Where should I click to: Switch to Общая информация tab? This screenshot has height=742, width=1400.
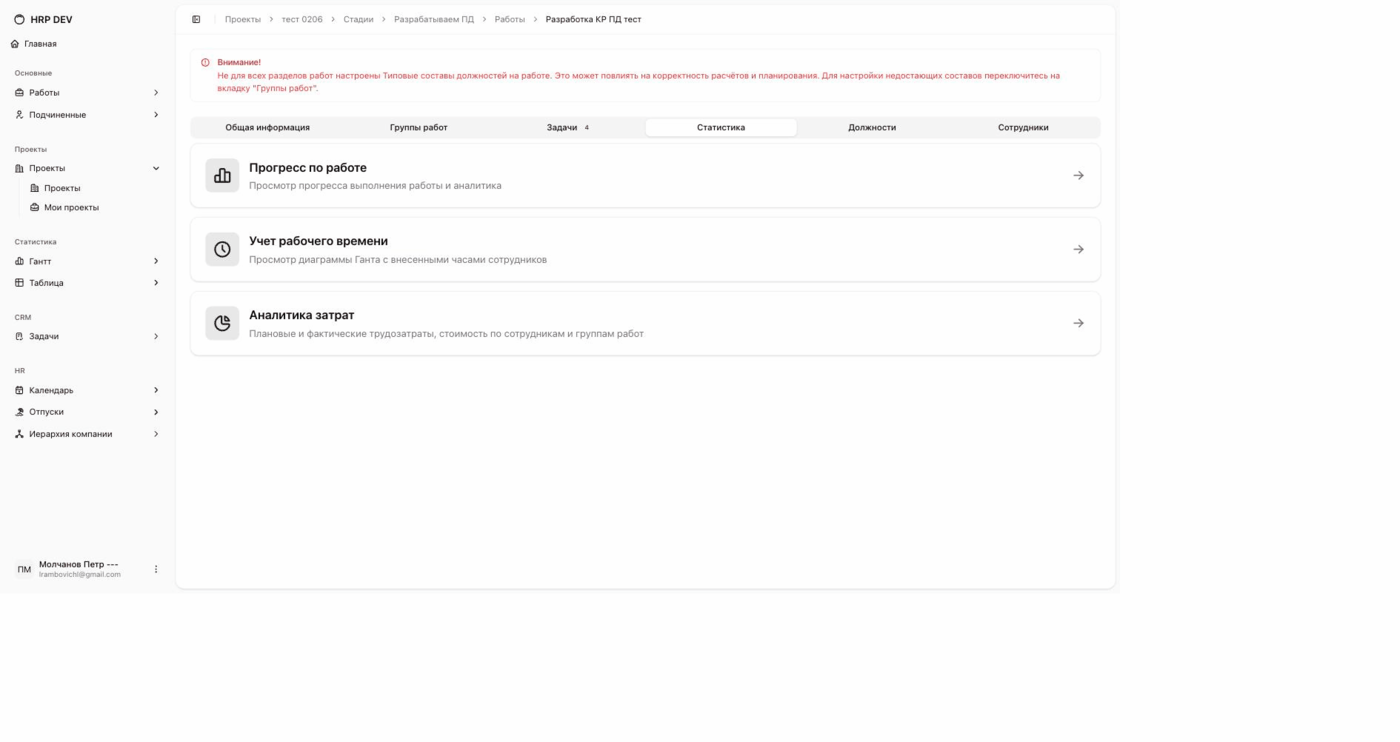(x=267, y=128)
